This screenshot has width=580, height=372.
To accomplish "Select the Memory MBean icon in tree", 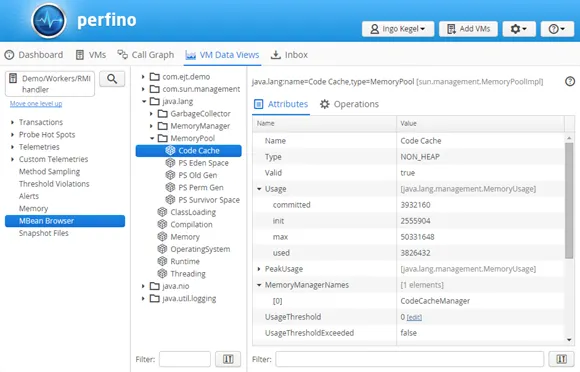I will tap(162, 237).
